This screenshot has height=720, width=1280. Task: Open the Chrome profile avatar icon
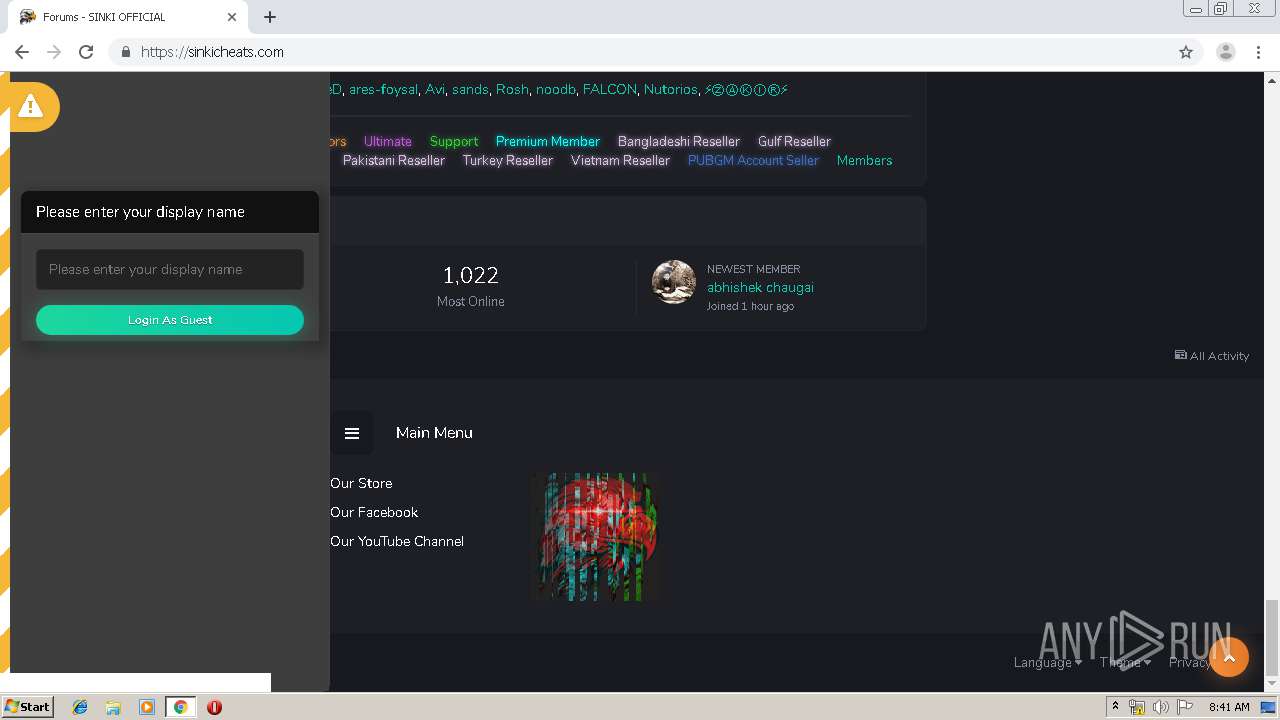tap(1226, 52)
